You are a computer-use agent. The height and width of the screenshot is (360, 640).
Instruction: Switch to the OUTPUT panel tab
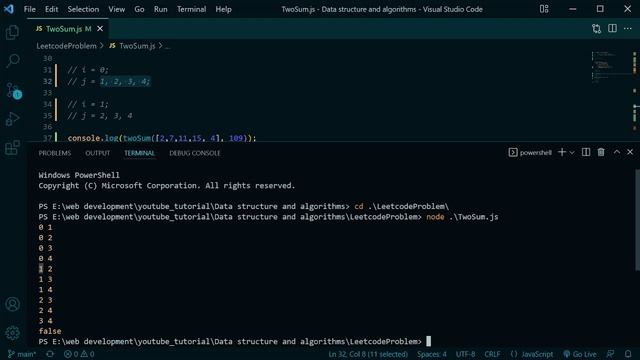[98, 153]
